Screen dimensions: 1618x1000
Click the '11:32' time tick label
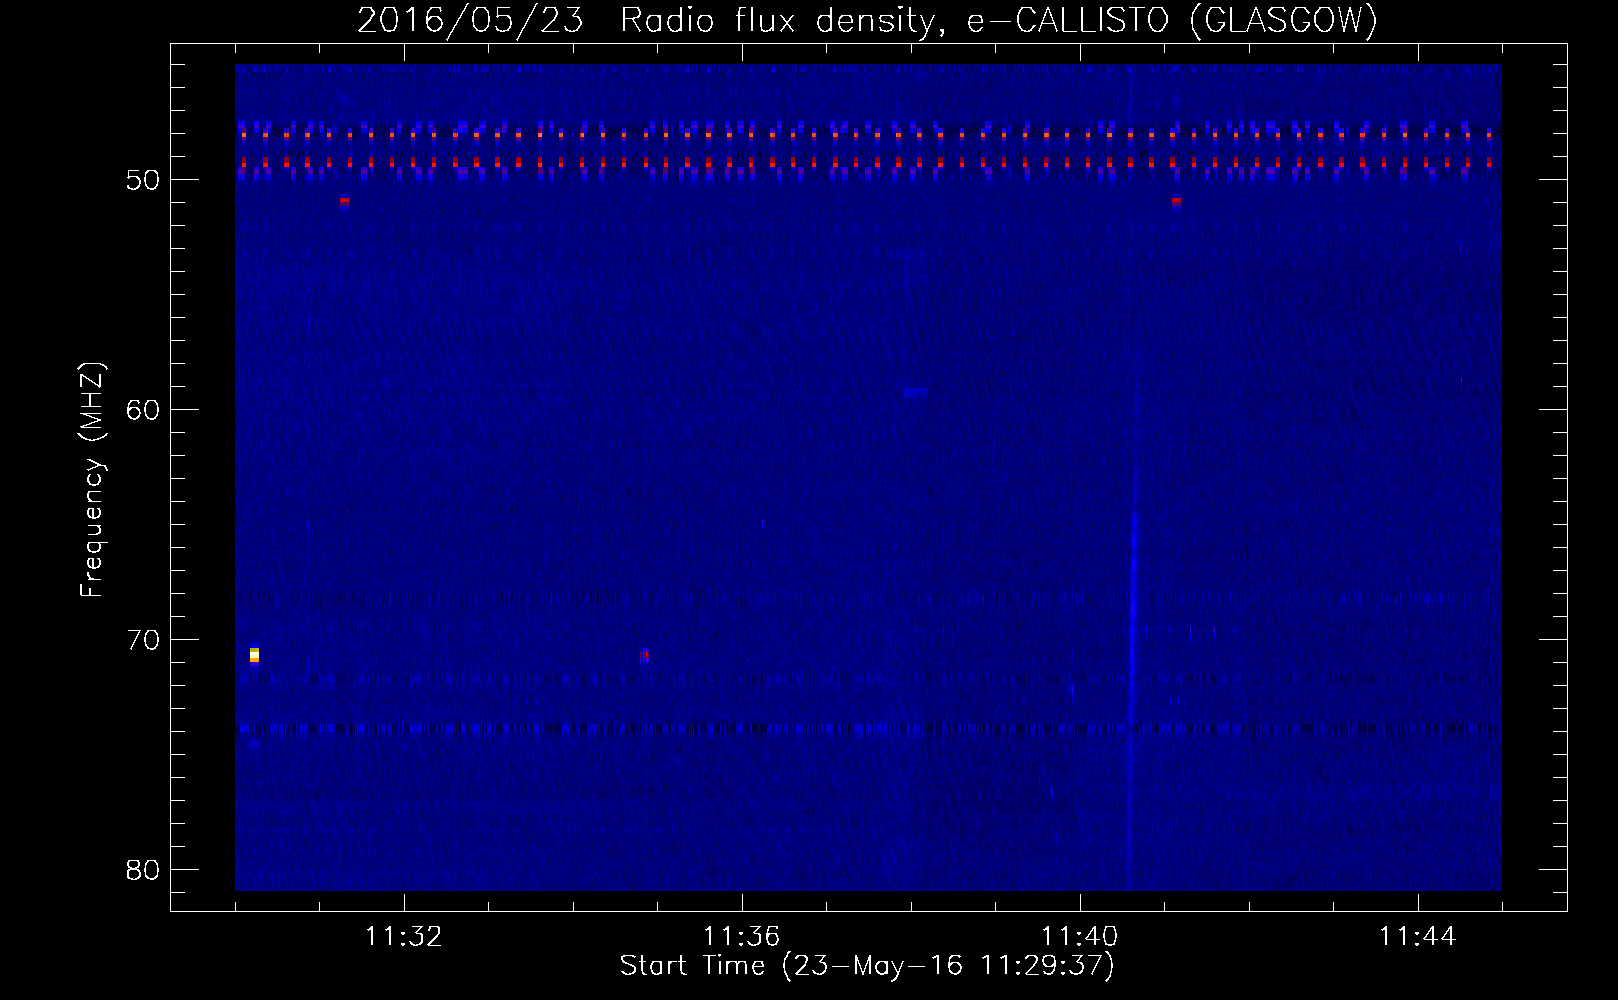(x=403, y=937)
